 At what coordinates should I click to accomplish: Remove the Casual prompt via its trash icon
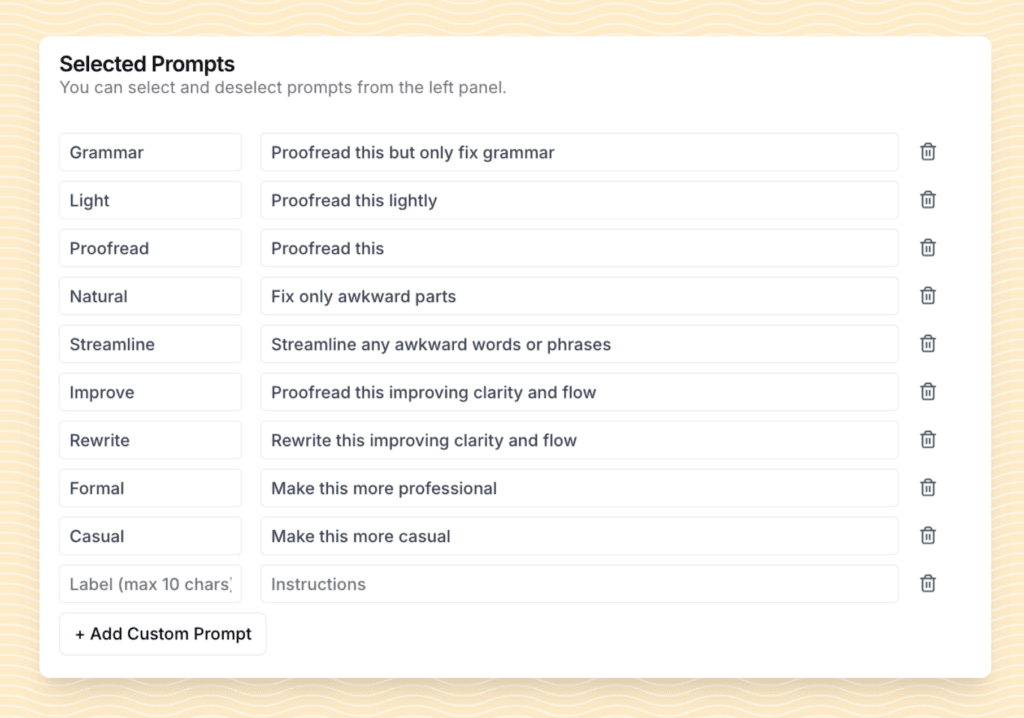point(928,536)
